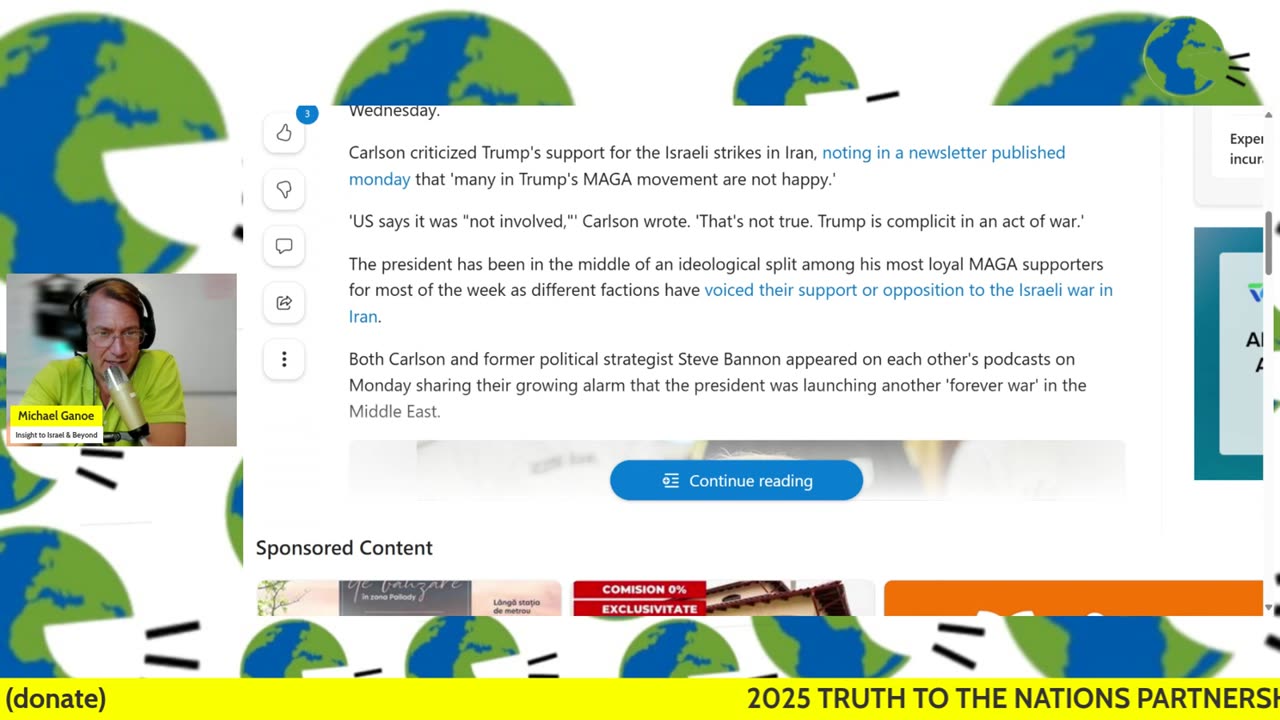1280x720 pixels.
Task: Open the orange sponsored ad thumbnail
Action: pos(1073,598)
